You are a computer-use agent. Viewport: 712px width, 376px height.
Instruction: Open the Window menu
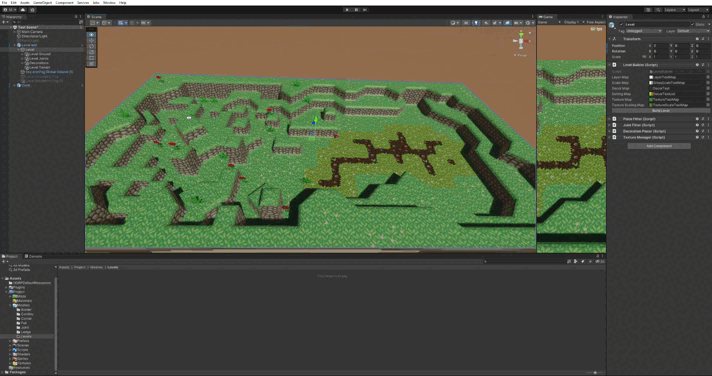109,3
